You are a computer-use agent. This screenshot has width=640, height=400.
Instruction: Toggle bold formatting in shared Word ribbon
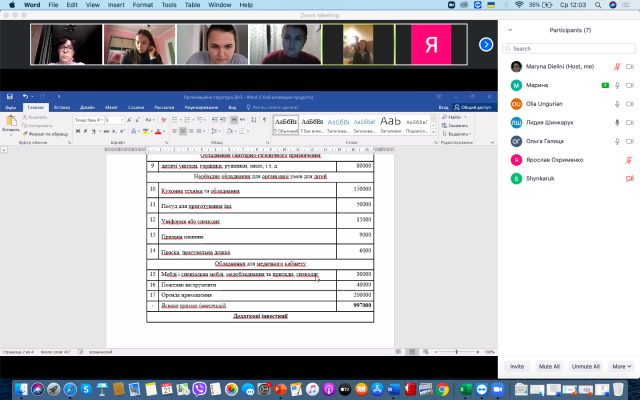click(x=78, y=131)
